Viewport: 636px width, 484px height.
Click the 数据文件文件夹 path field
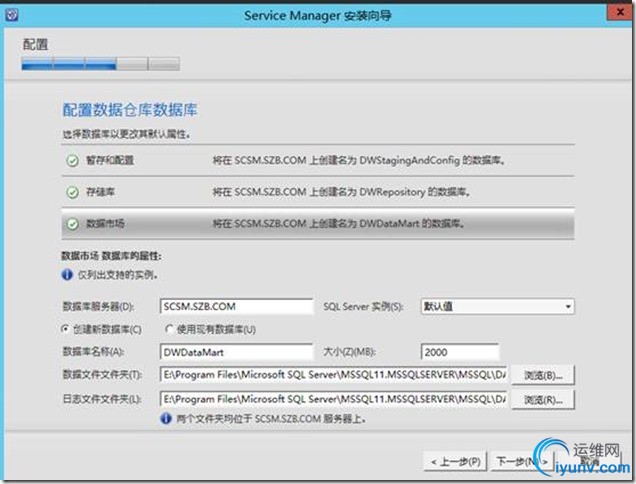(333, 375)
